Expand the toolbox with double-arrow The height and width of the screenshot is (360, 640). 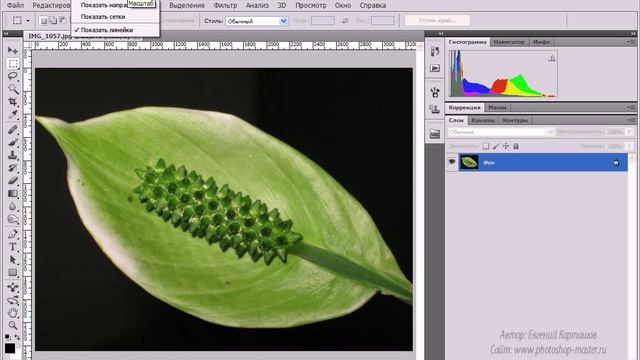tap(6, 33)
